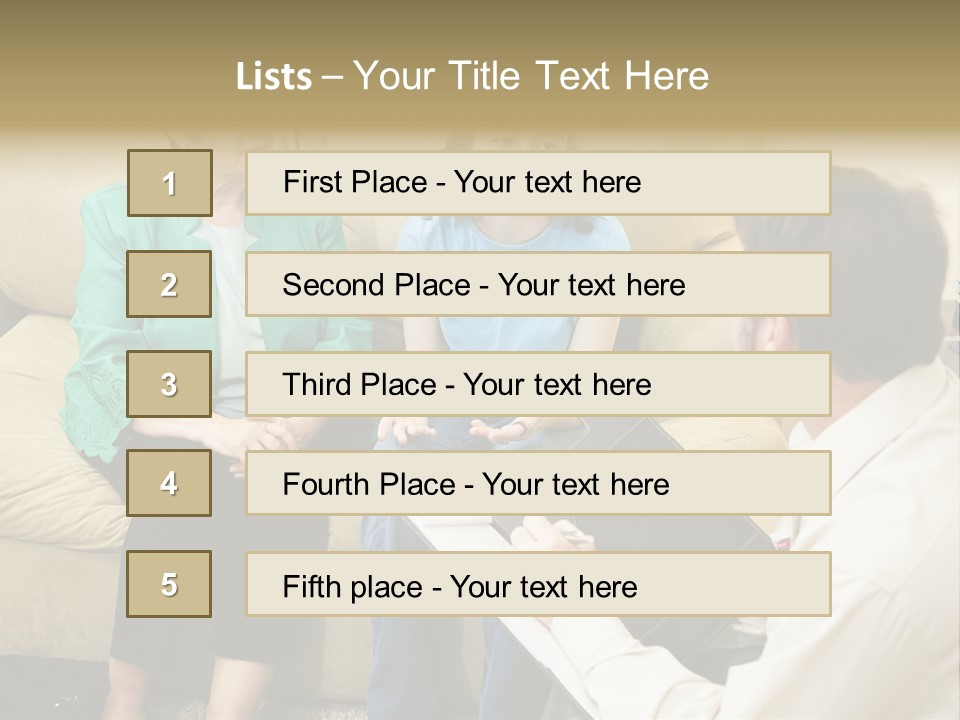Click "Your Title Text Here" in the heading
The width and height of the screenshot is (960, 720).
(x=531, y=76)
